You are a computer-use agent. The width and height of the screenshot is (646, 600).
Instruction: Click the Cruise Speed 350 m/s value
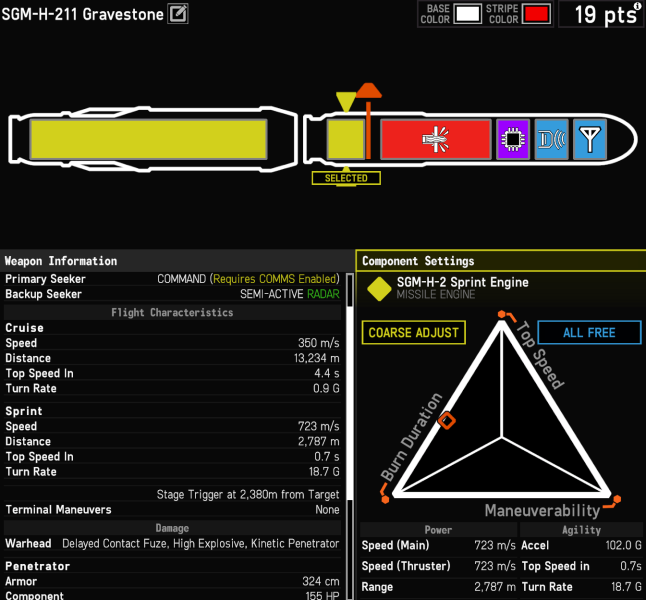coord(318,343)
